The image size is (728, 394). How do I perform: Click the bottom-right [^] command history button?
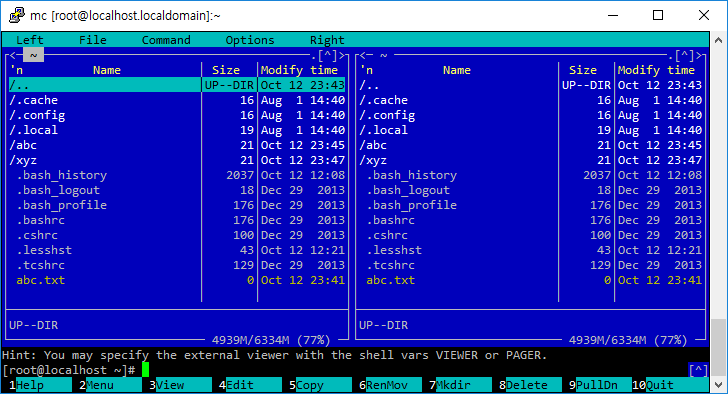pyautogui.click(x=698, y=370)
